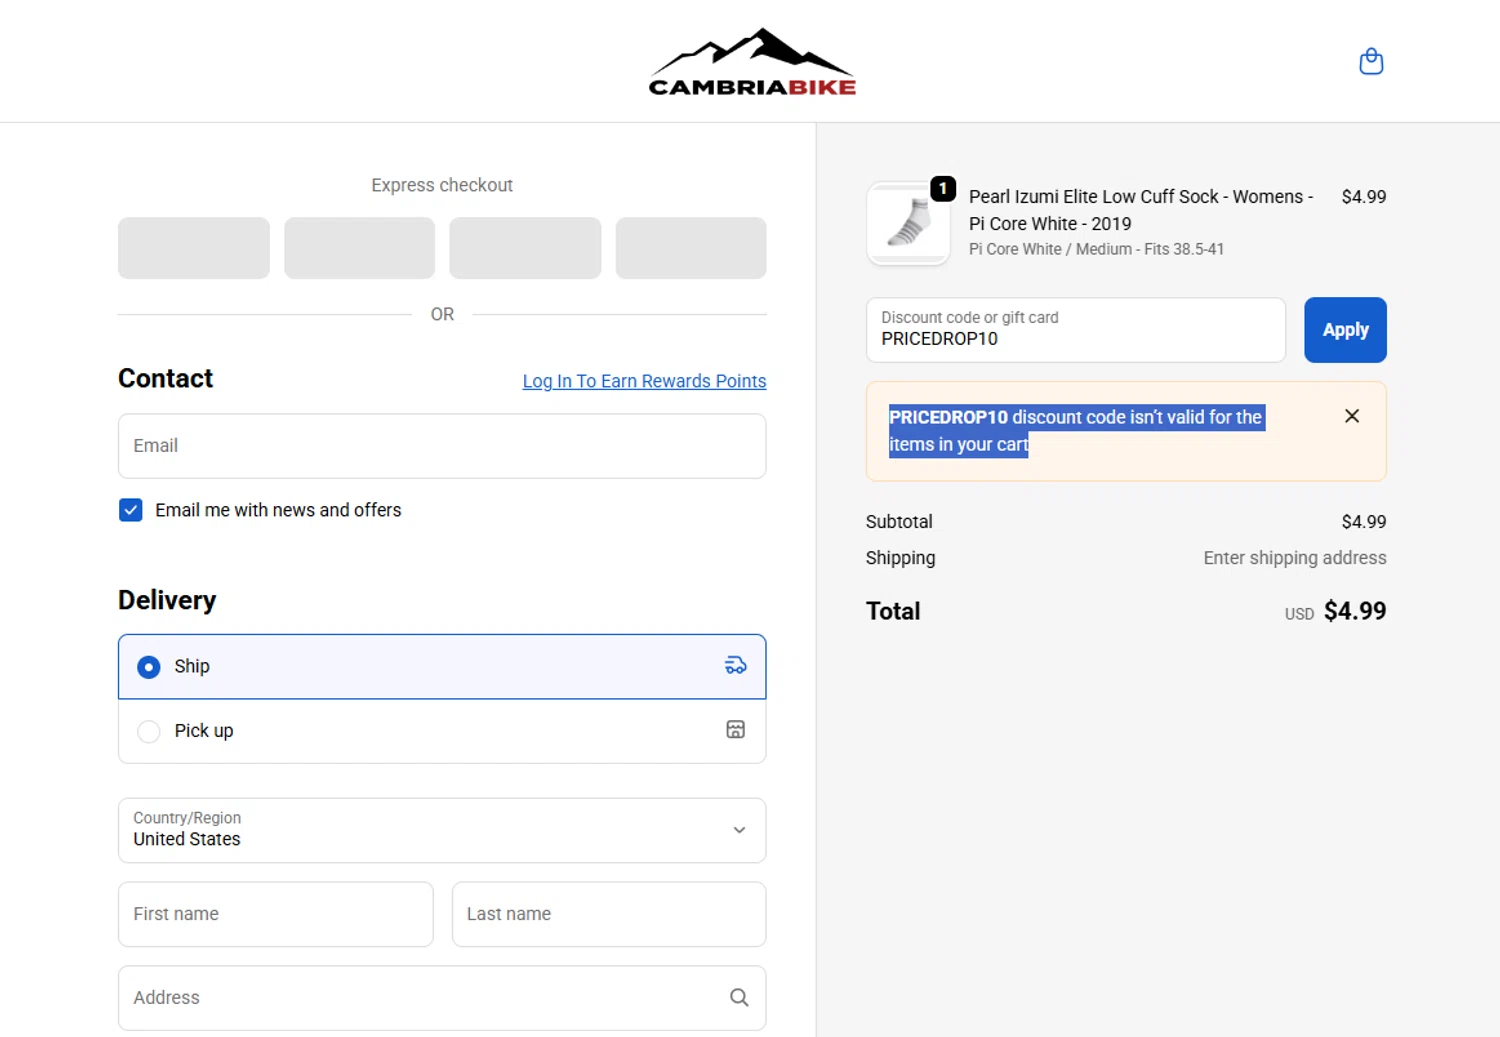1500x1037 pixels.
Task: Dismiss the invalid discount code message
Action: pyautogui.click(x=1351, y=416)
